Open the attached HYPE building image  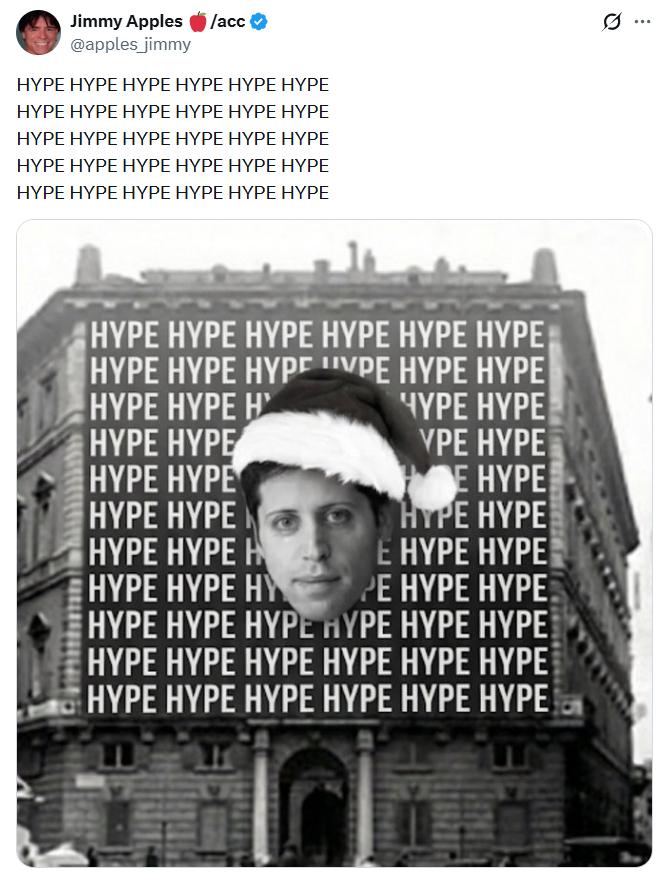[335, 543]
